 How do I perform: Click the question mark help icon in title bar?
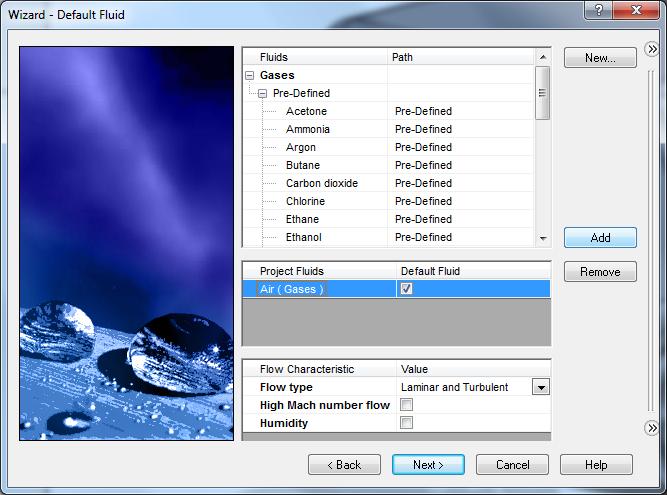tap(599, 10)
